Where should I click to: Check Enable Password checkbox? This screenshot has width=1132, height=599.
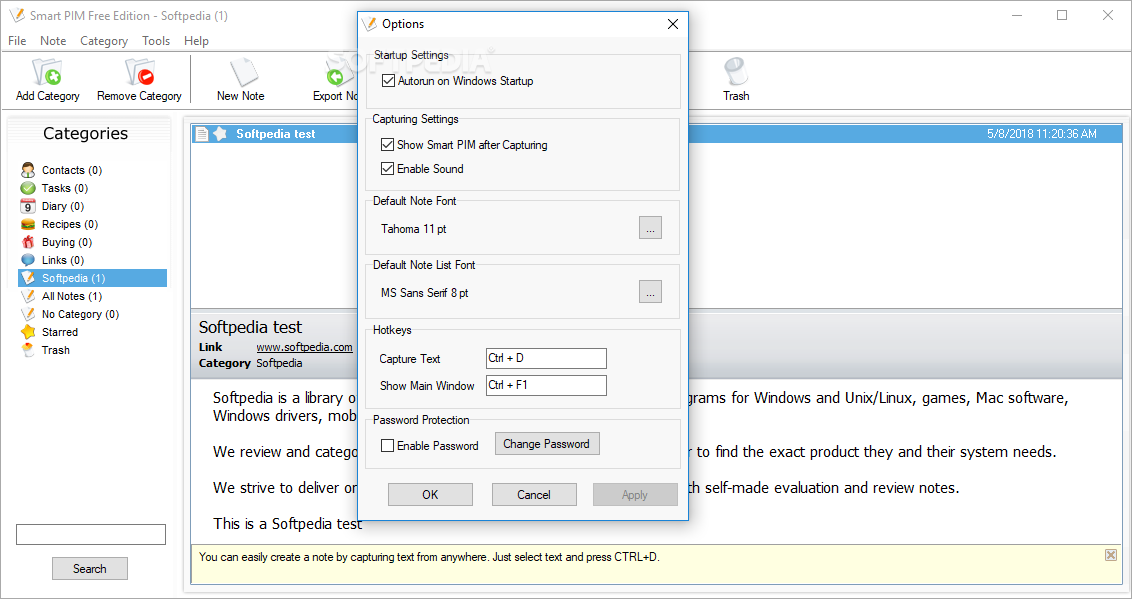pyautogui.click(x=388, y=446)
